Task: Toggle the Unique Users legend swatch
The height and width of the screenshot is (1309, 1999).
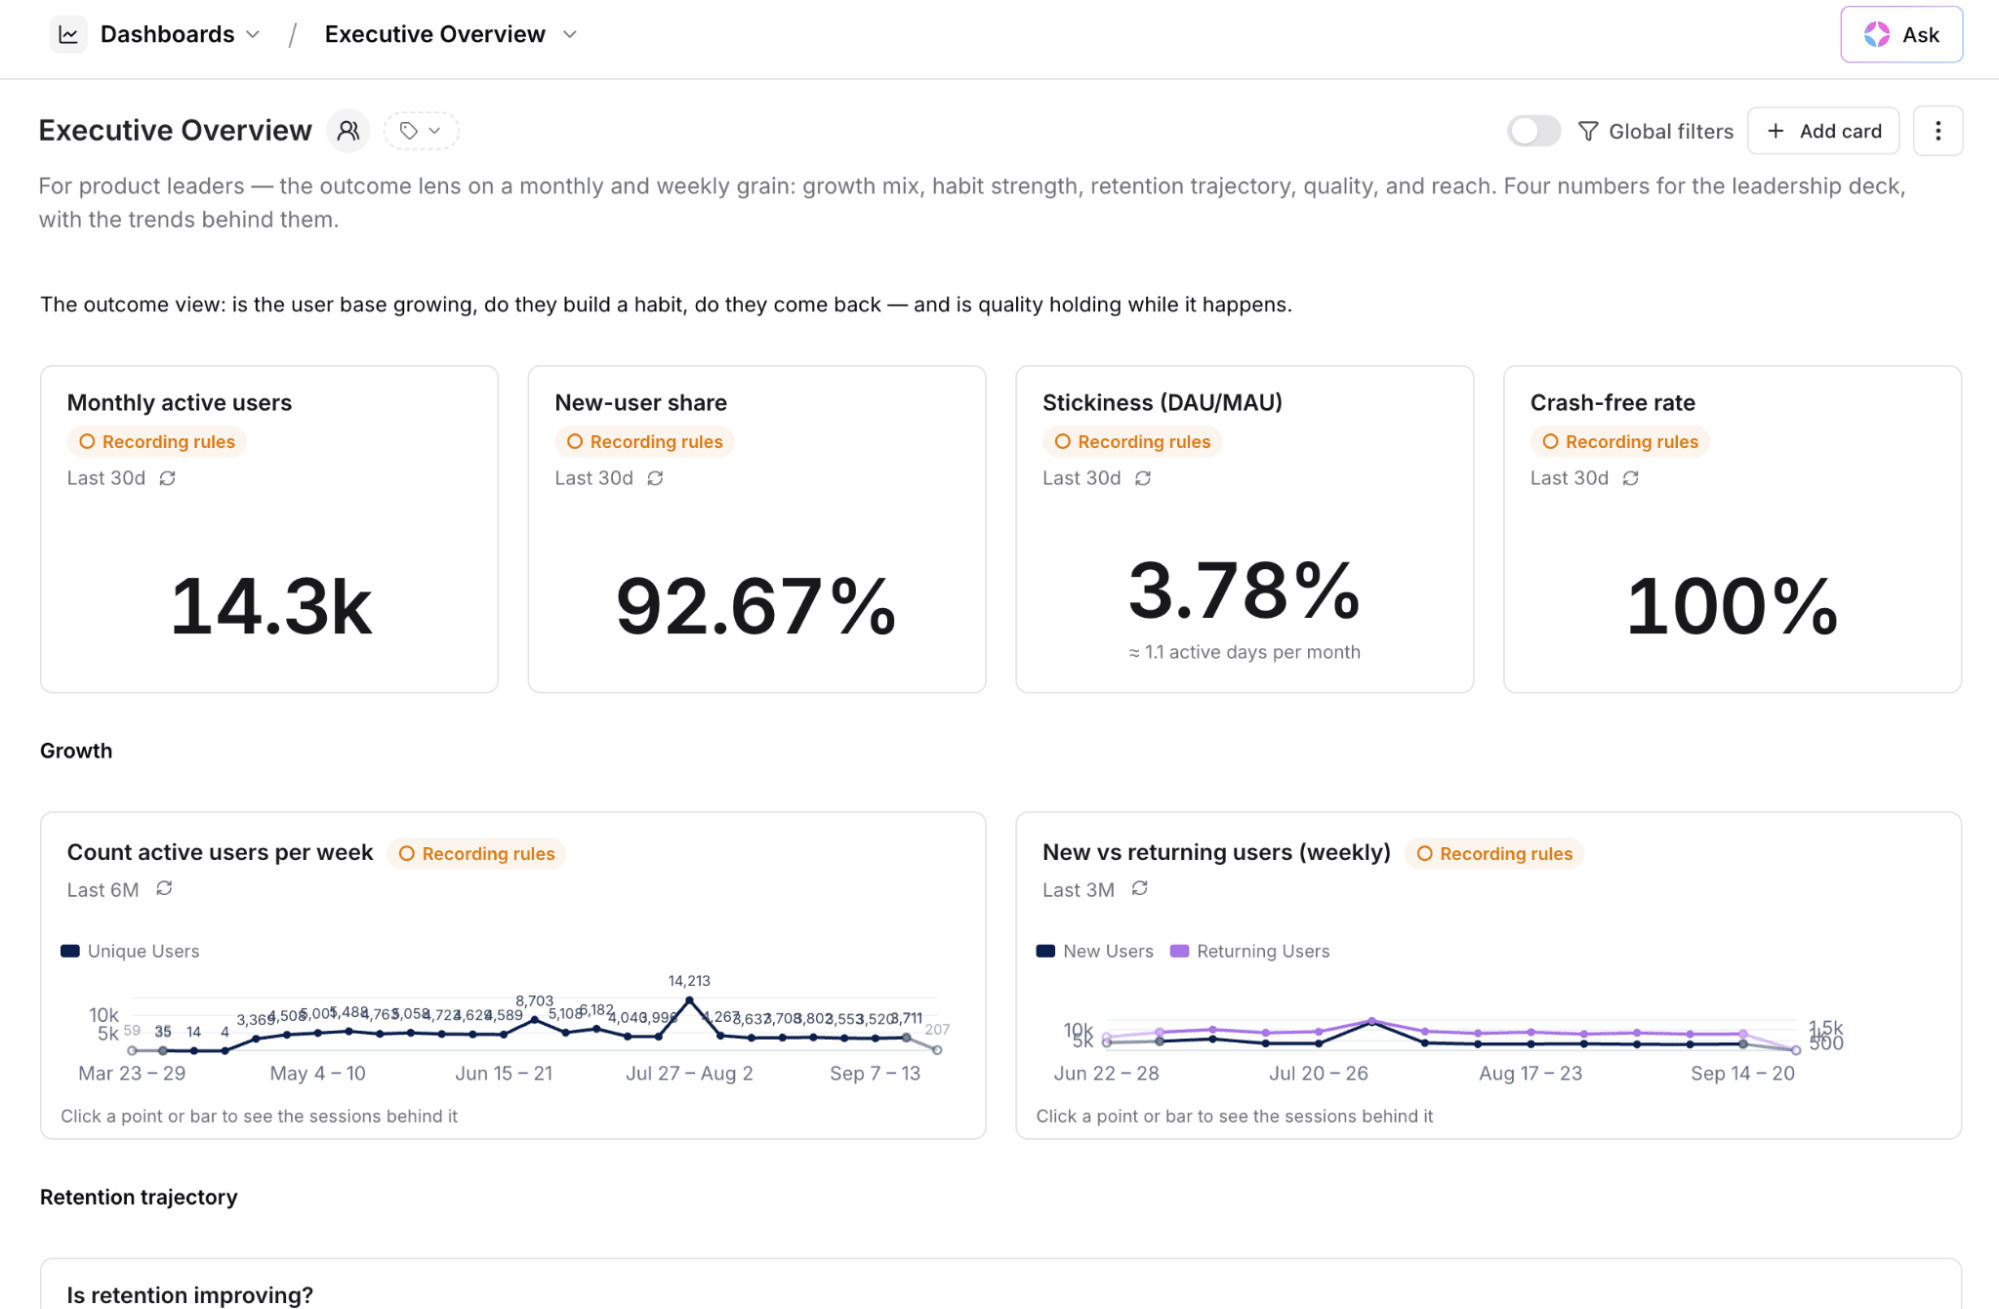Action: (x=70, y=951)
